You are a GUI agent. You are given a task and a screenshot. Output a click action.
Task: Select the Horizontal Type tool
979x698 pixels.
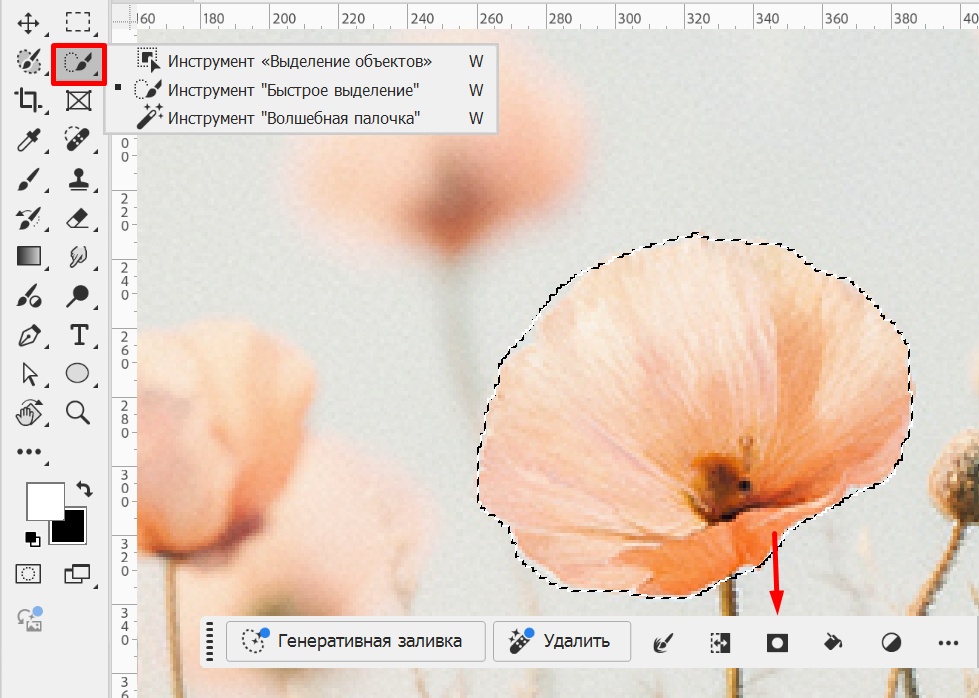pyautogui.click(x=77, y=335)
